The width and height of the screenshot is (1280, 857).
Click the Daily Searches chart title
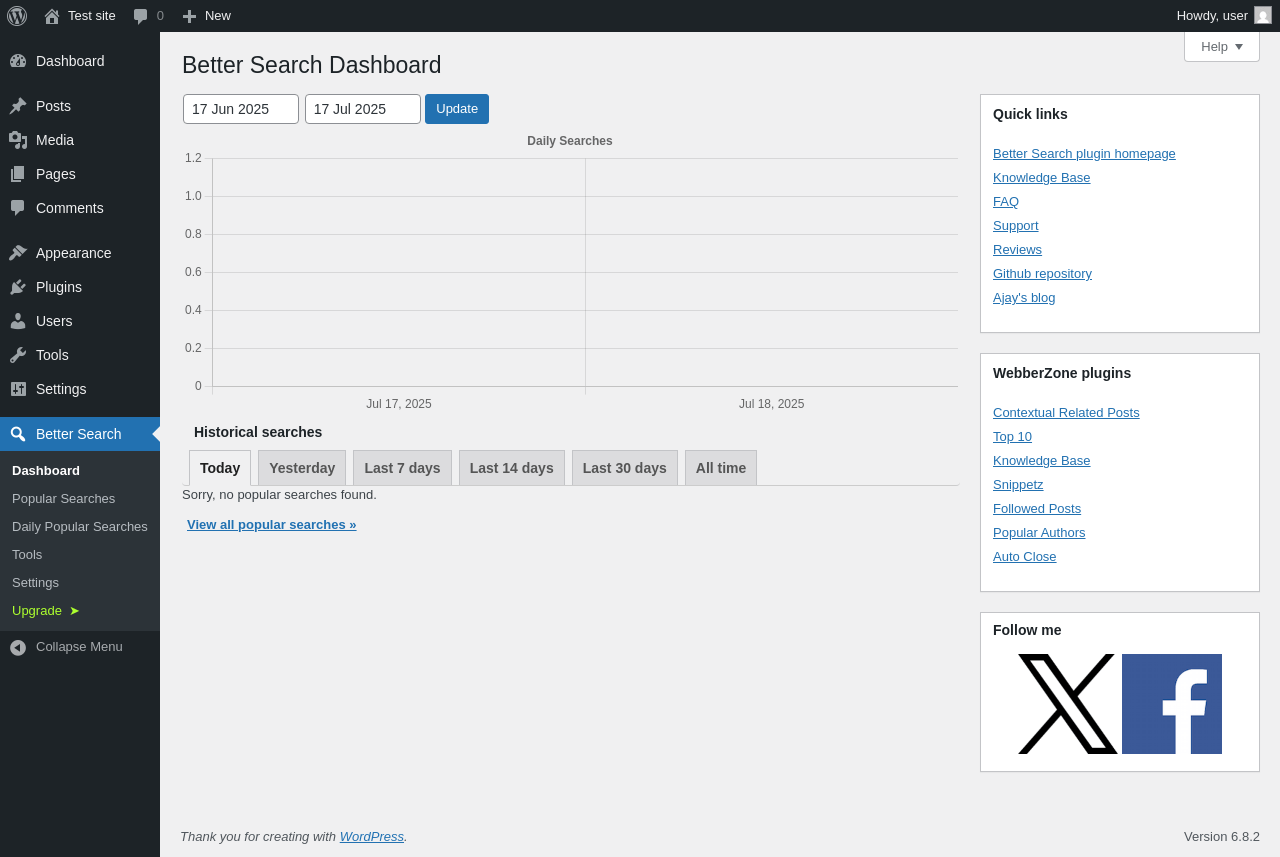[570, 141]
